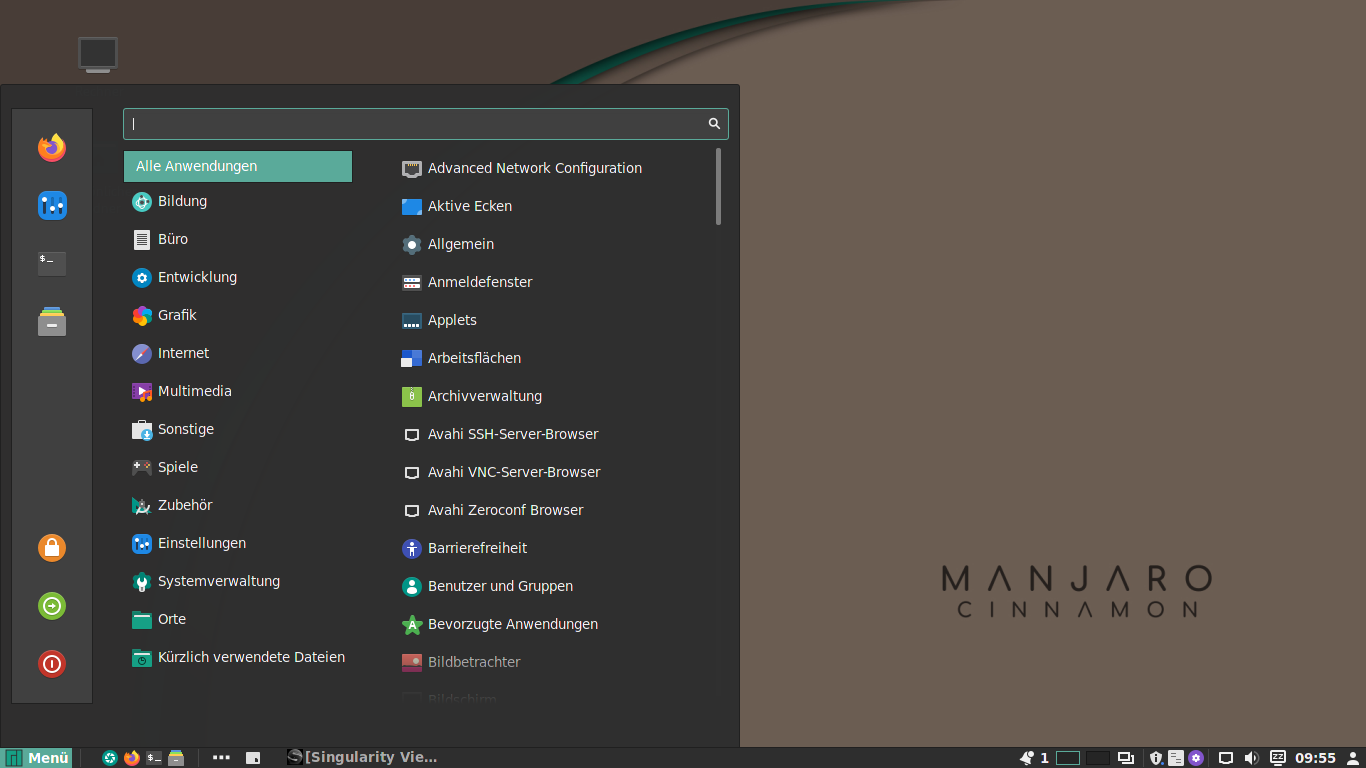
Task: Open Anmeldefenster application
Action: pyautogui.click(x=552, y=282)
